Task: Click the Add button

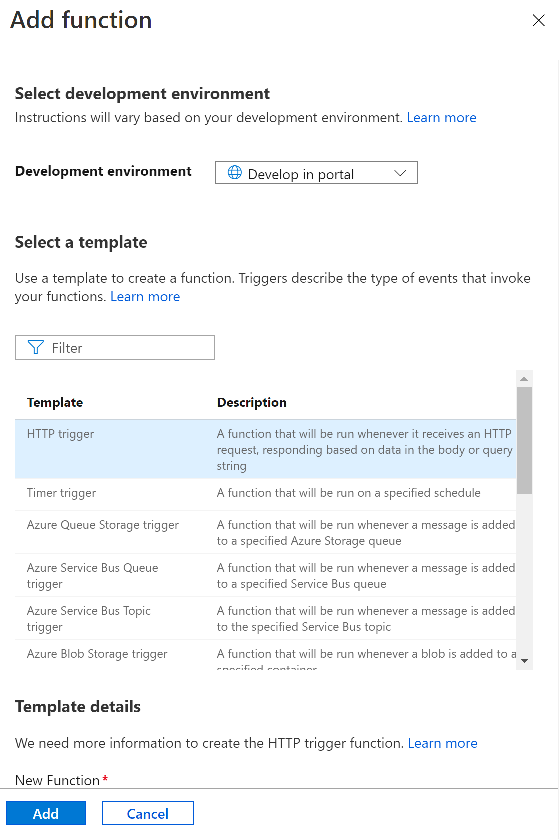Action: click(46, 813)
